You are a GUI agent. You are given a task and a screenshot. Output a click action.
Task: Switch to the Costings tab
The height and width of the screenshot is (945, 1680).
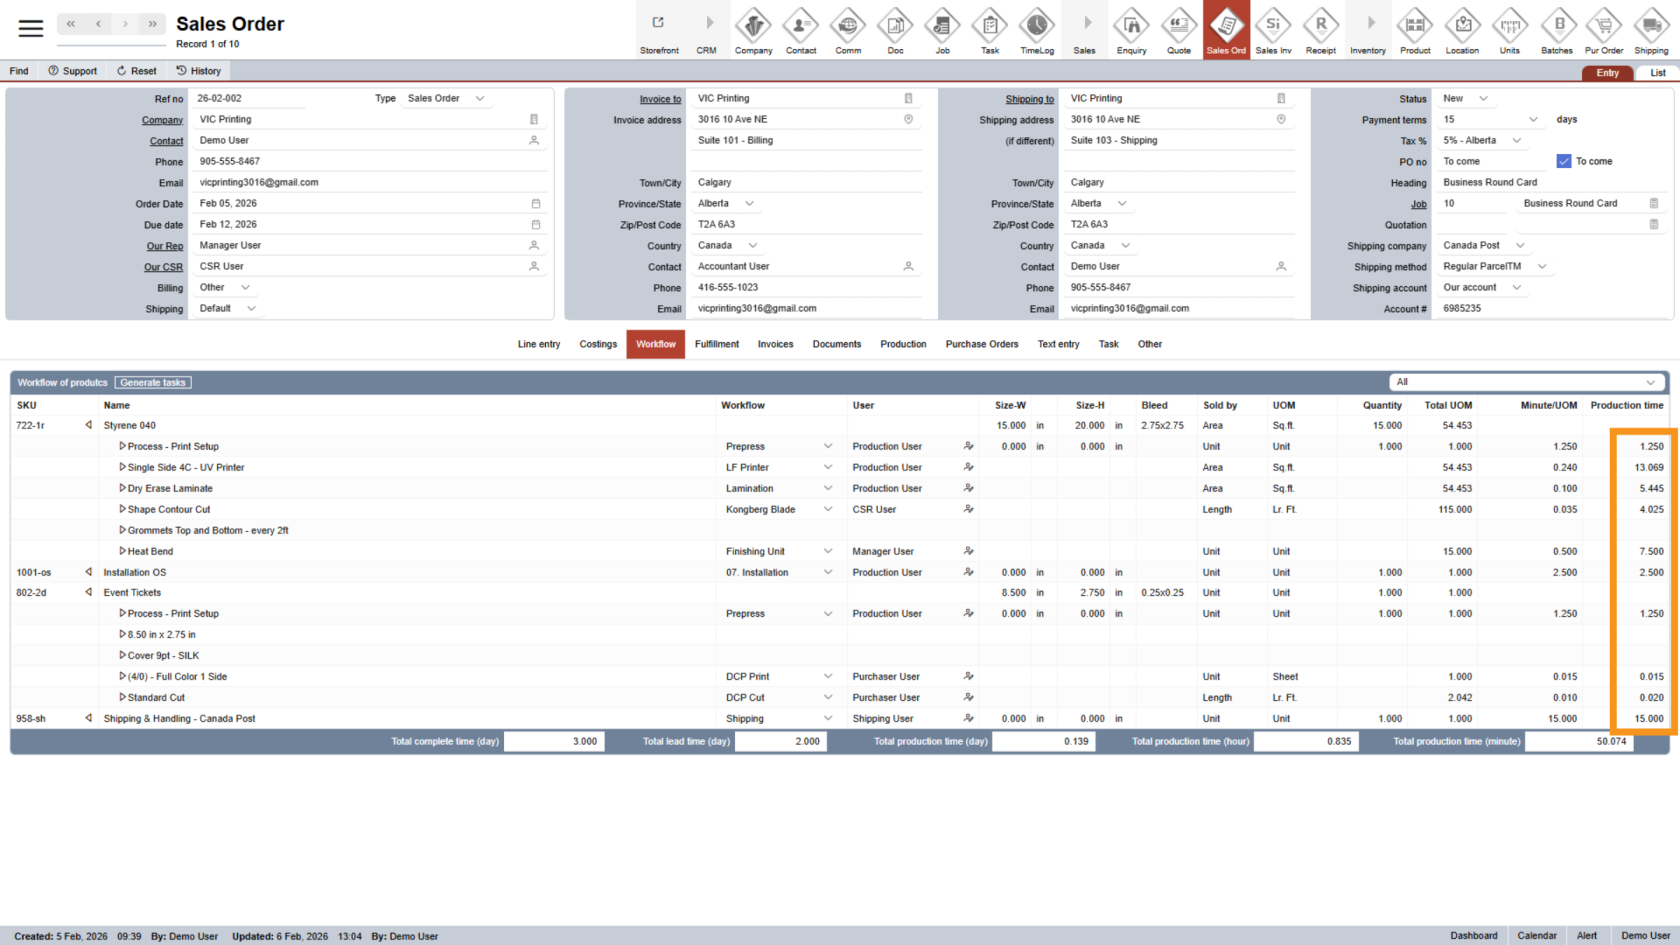[598, 344]
